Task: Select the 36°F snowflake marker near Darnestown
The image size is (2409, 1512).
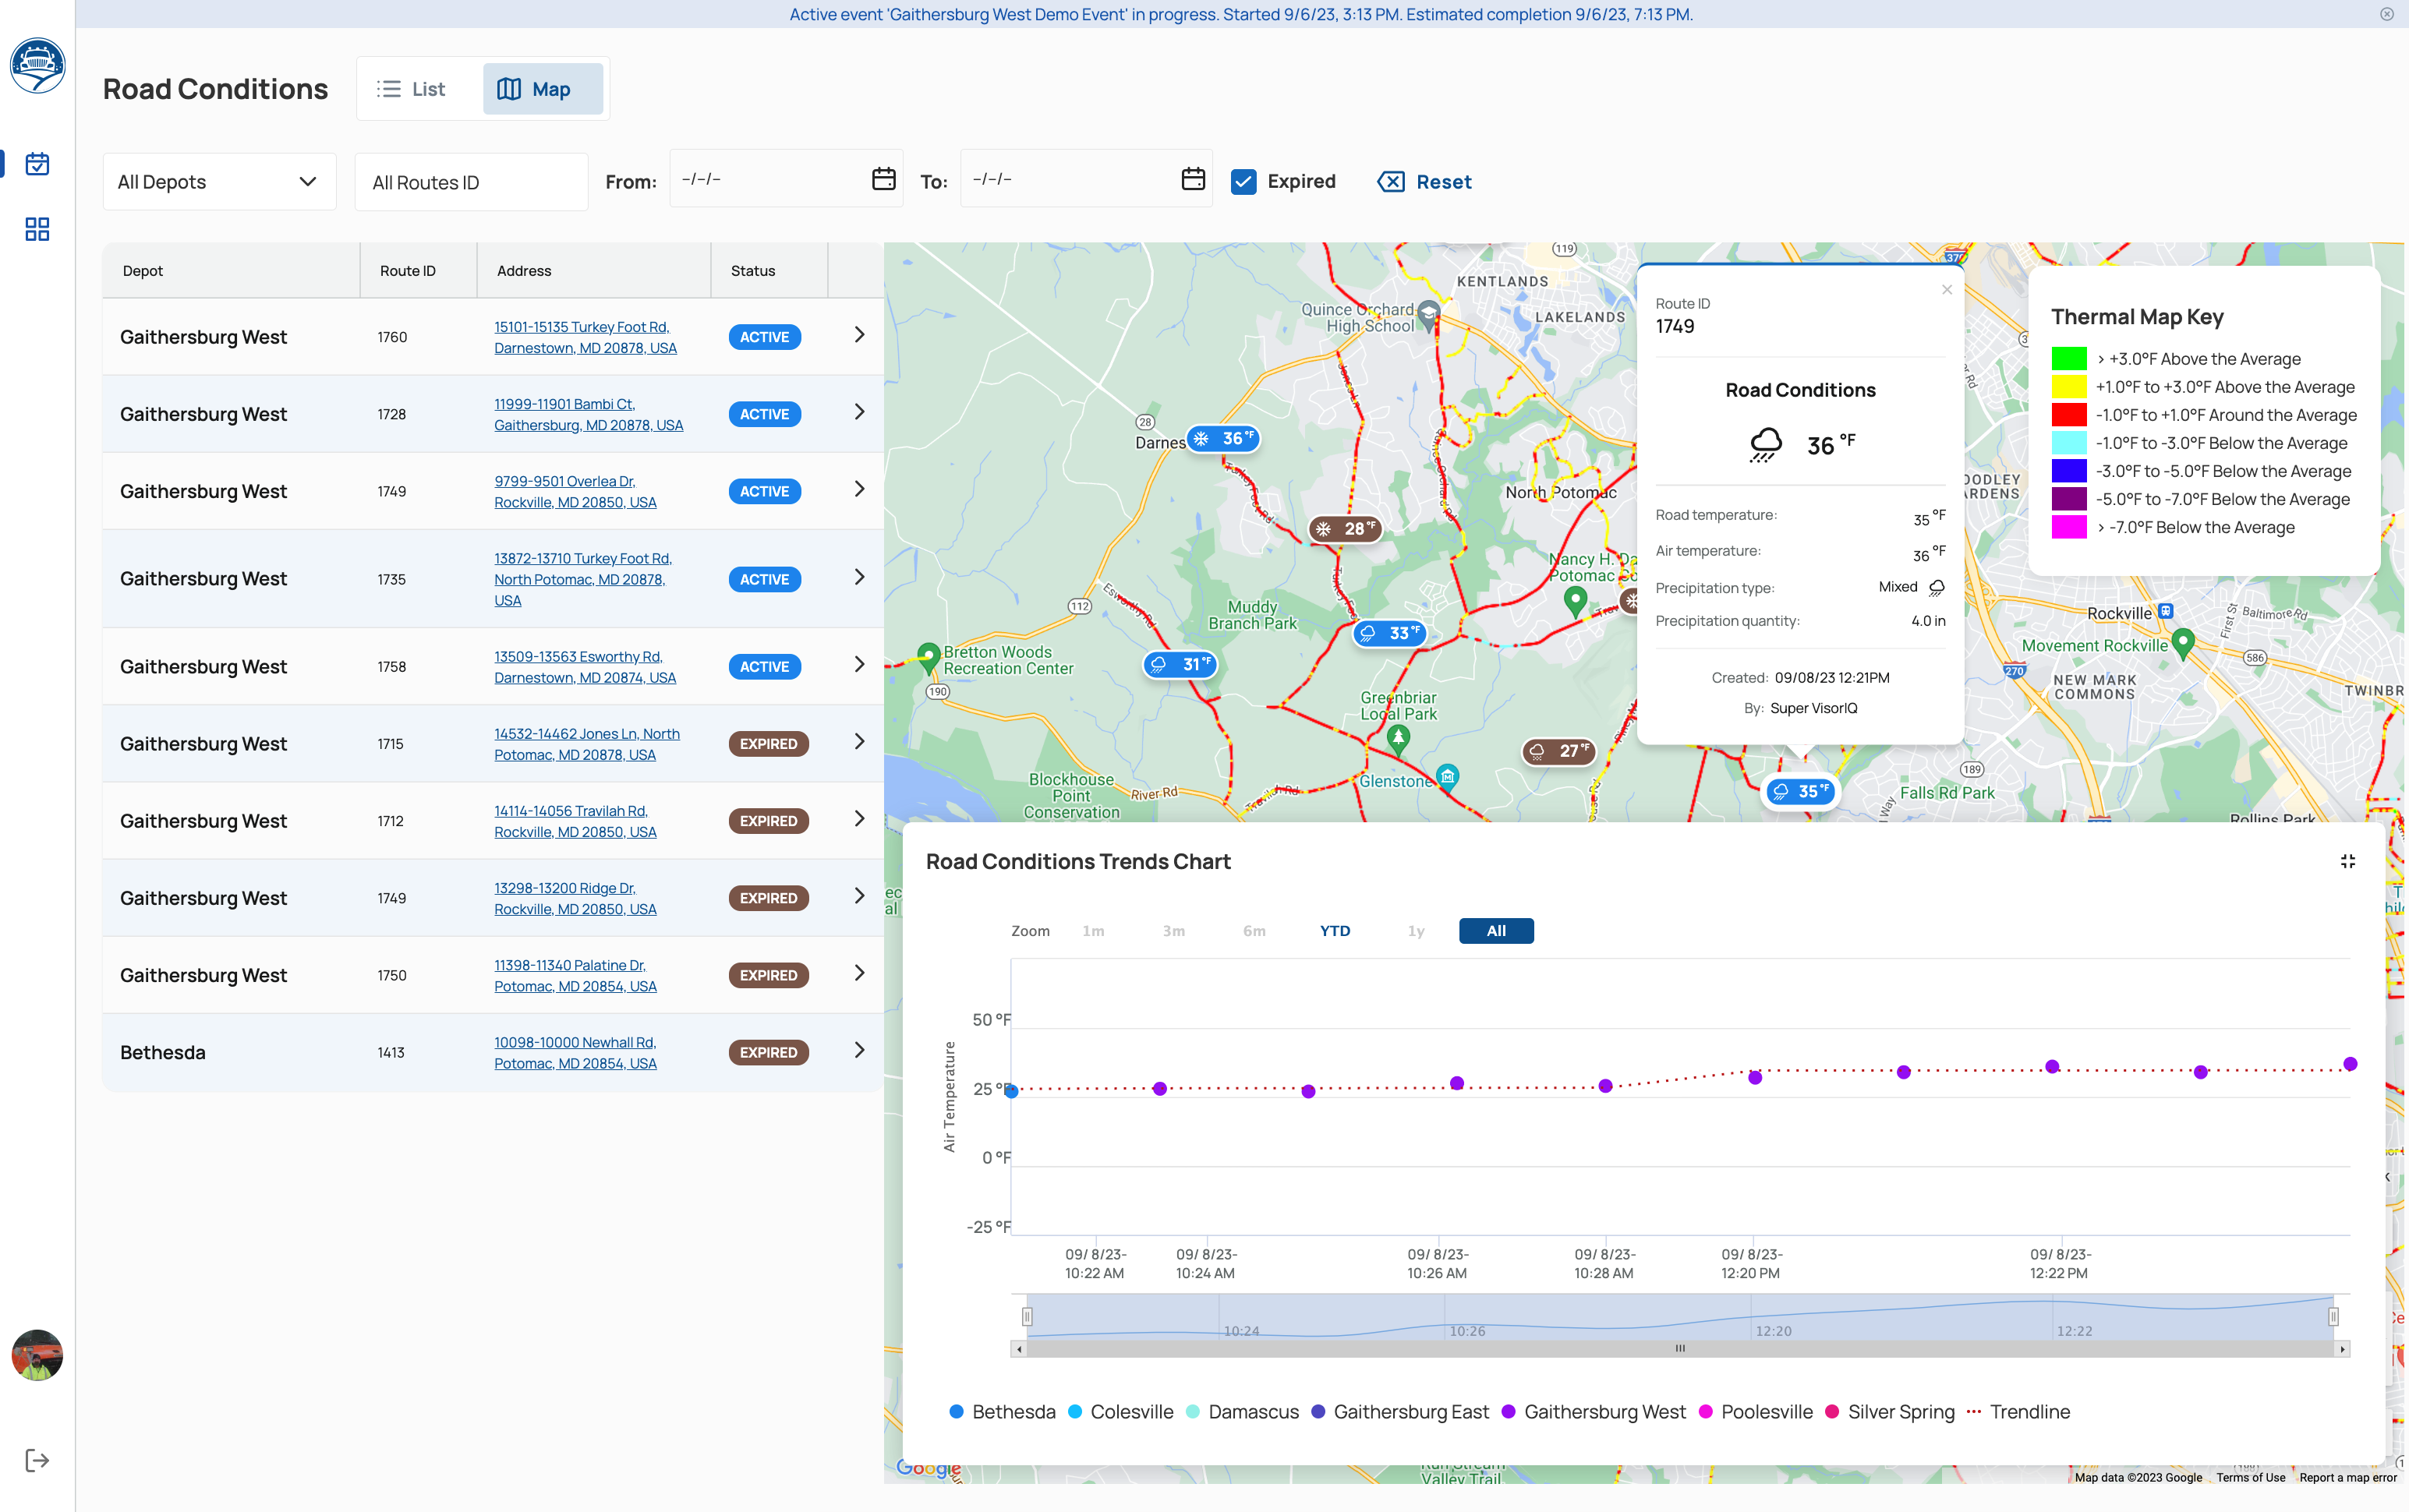Action: pyautogui.click(x=1224, y=438)
